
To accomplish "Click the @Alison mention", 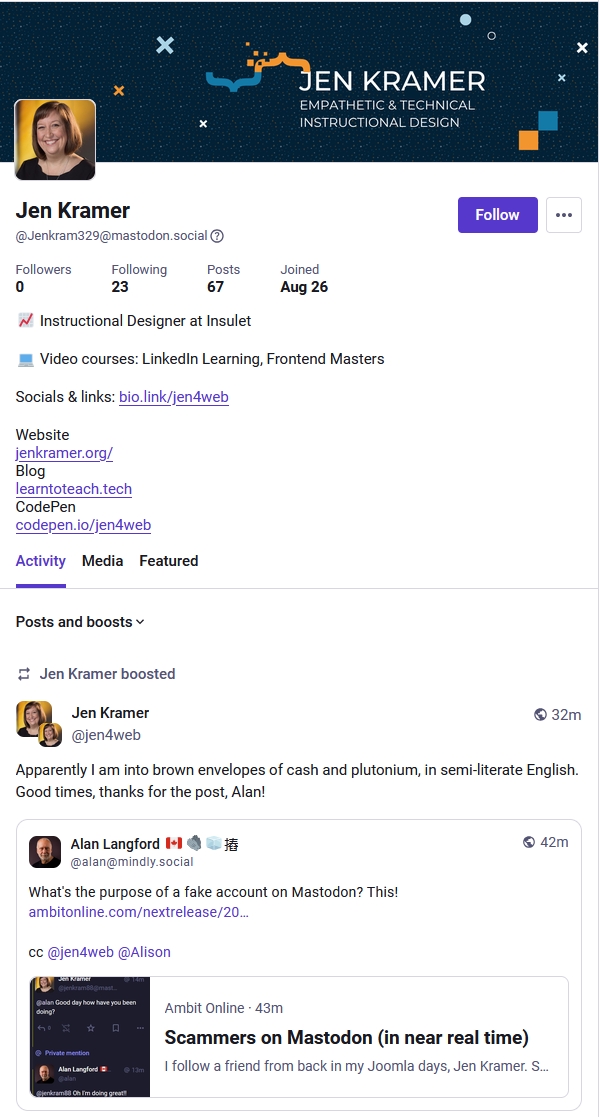I will 144,952.
